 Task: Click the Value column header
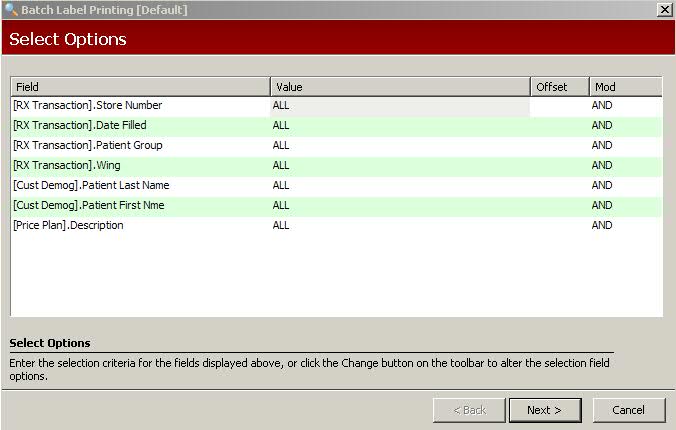point(401,87)
